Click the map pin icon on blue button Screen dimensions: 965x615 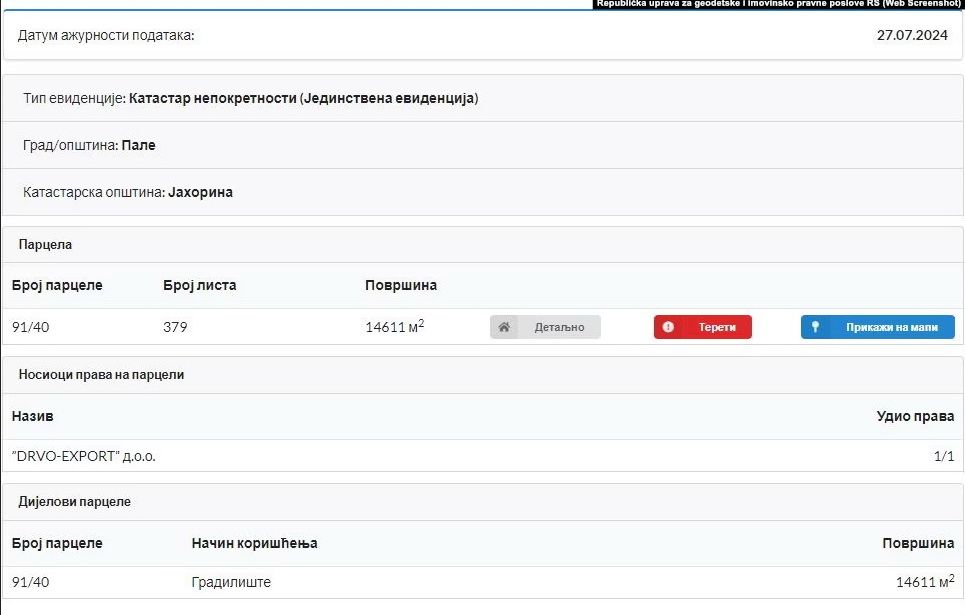point(816,327)
